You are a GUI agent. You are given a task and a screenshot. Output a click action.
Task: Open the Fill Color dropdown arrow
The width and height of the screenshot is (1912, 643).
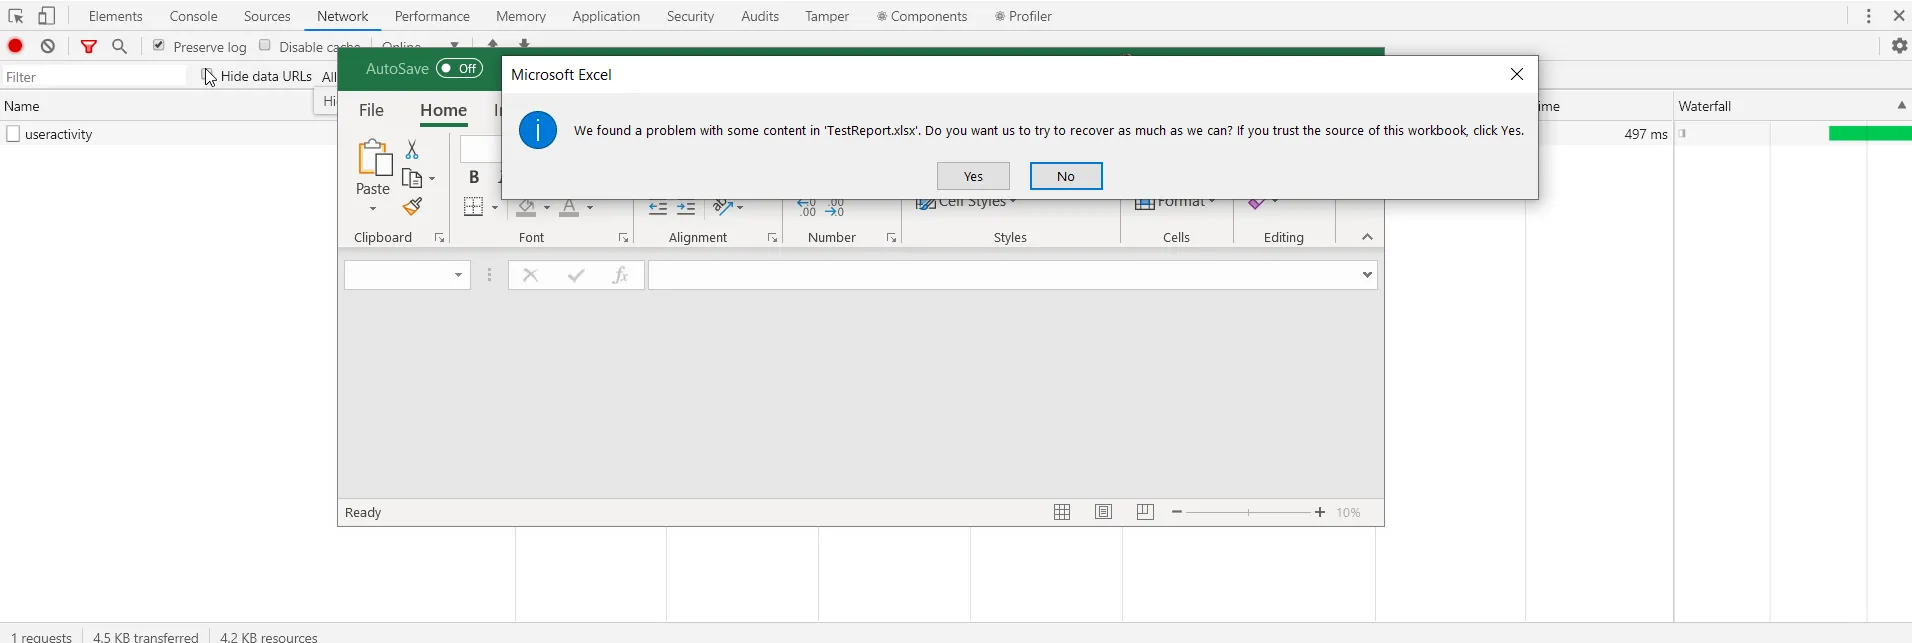coord(546,208)
